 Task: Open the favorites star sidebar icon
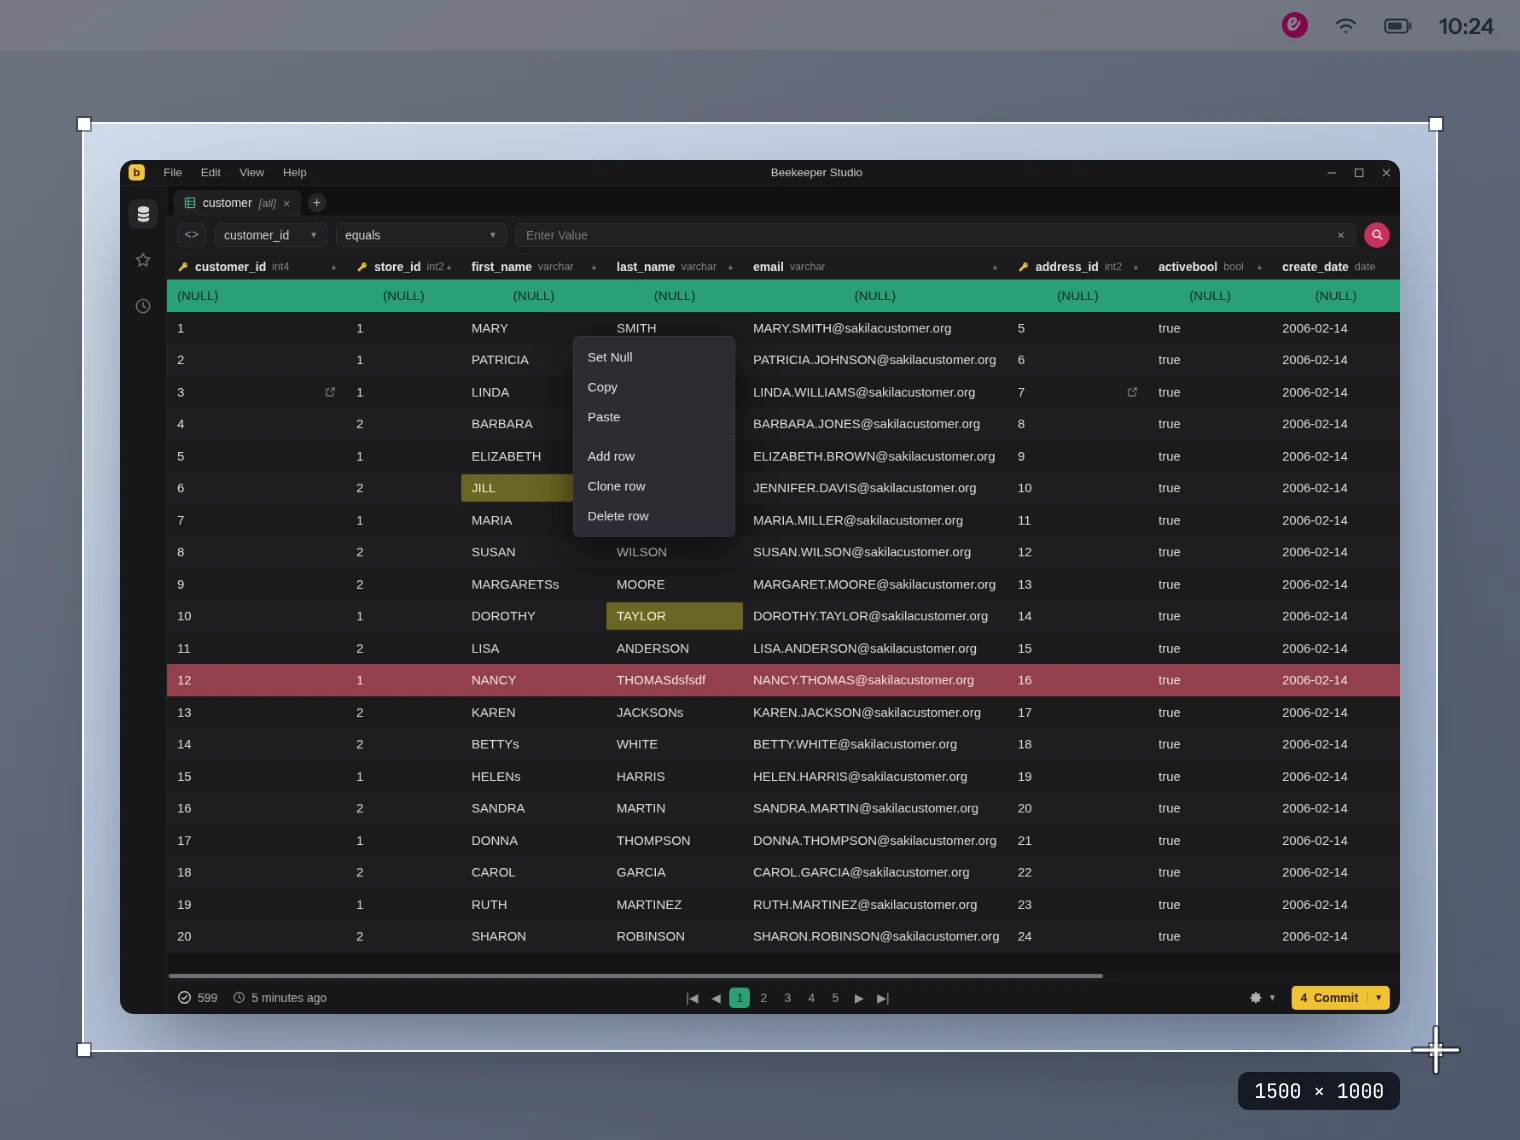click(x=143, y=260)
